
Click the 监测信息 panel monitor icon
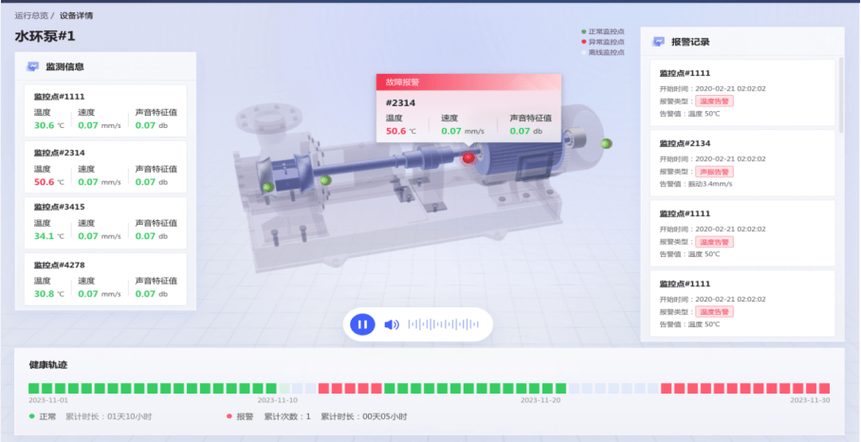[x=32, y=66]
